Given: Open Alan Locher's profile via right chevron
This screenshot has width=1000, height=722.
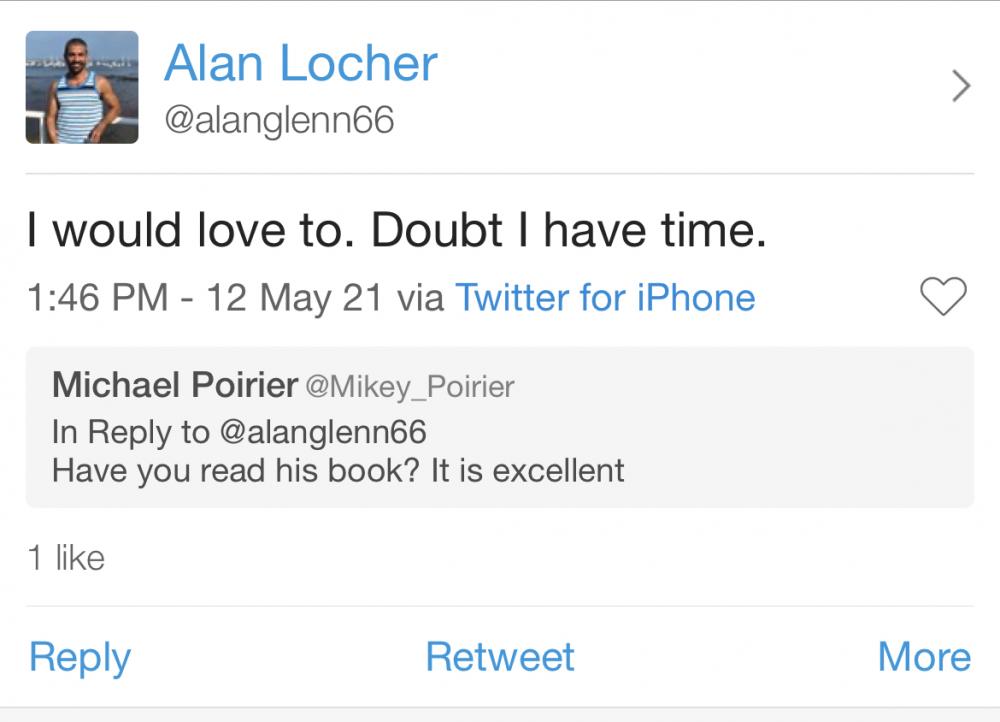Looking at the screenshot, I should 960,87.
